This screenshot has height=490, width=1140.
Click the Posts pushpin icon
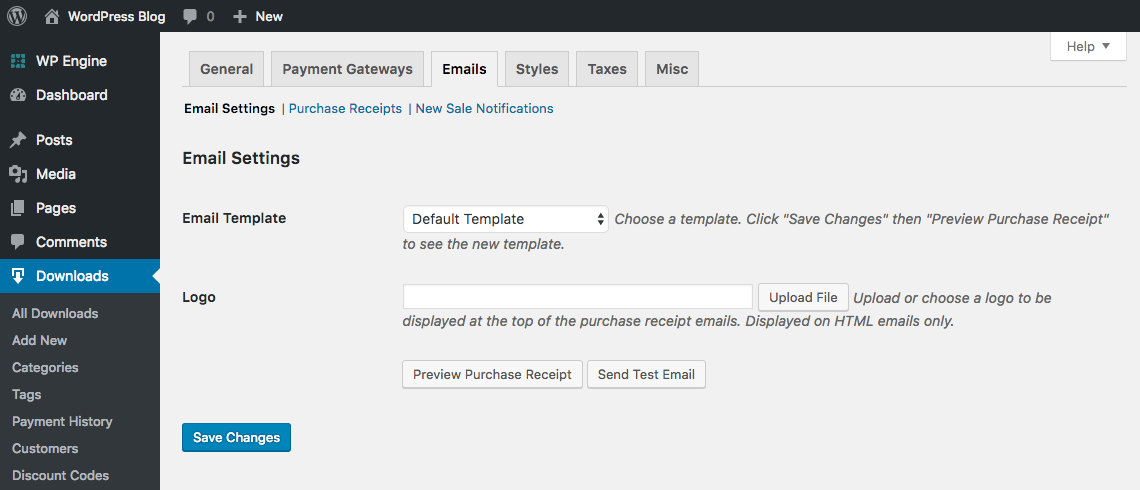18,140
